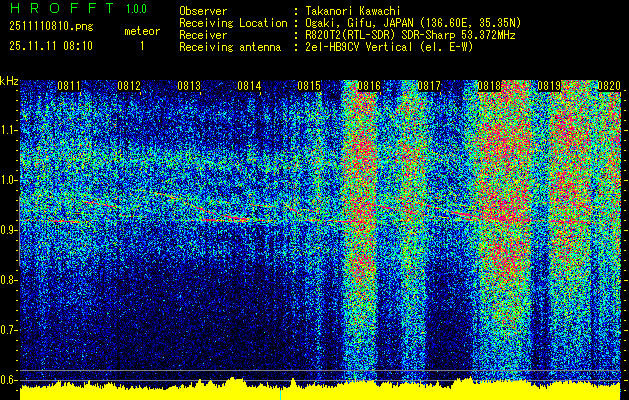This screenshot has height=400, width=629.
Task: Click the meteor label
Action: (142, 31)
